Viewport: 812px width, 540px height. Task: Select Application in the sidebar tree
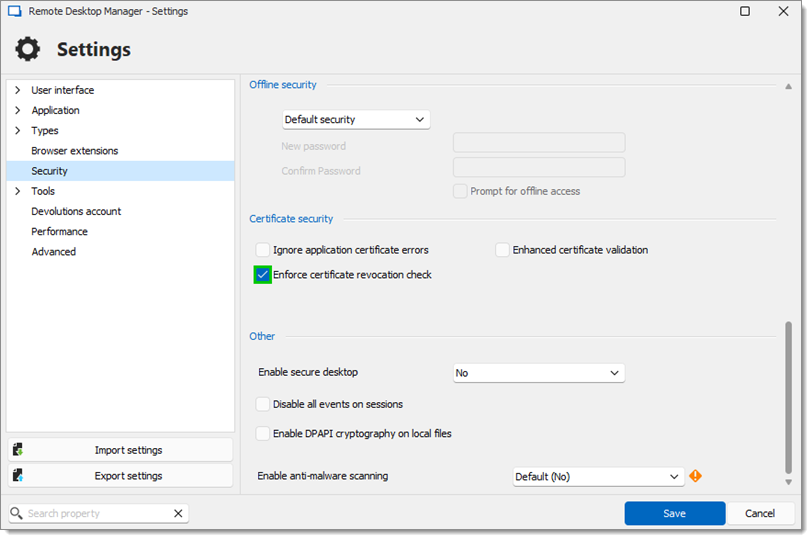tap(55, 110)
